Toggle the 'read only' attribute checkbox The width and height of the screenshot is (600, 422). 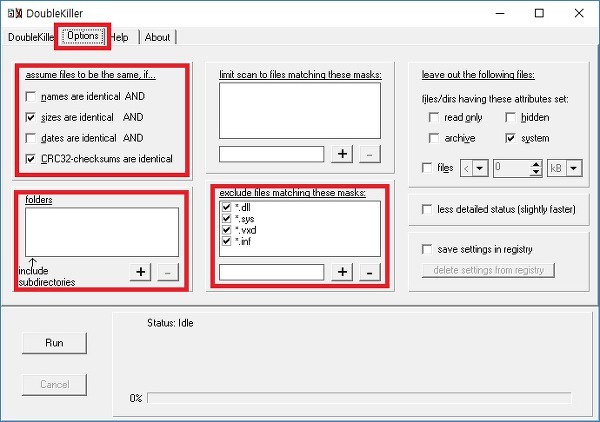434,117
